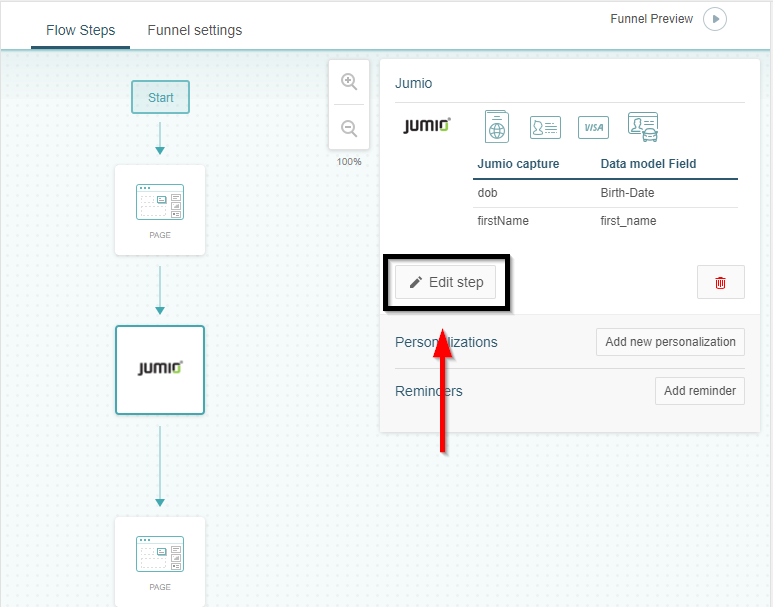
Task: Click the Add reminder button
Action: point(700,391)
